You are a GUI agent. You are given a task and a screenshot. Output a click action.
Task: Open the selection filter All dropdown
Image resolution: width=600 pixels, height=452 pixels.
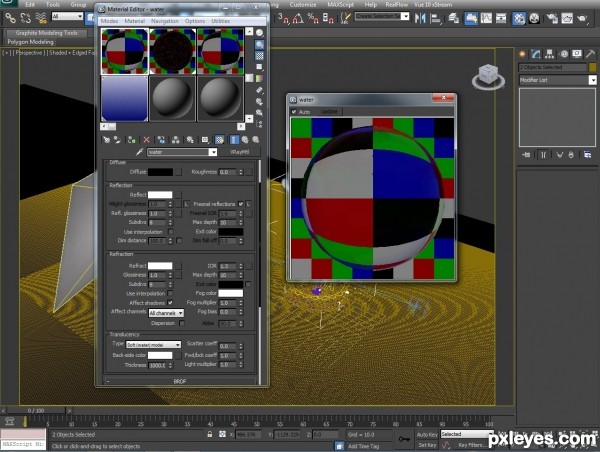pyautogui.click(x=67, y=16)
